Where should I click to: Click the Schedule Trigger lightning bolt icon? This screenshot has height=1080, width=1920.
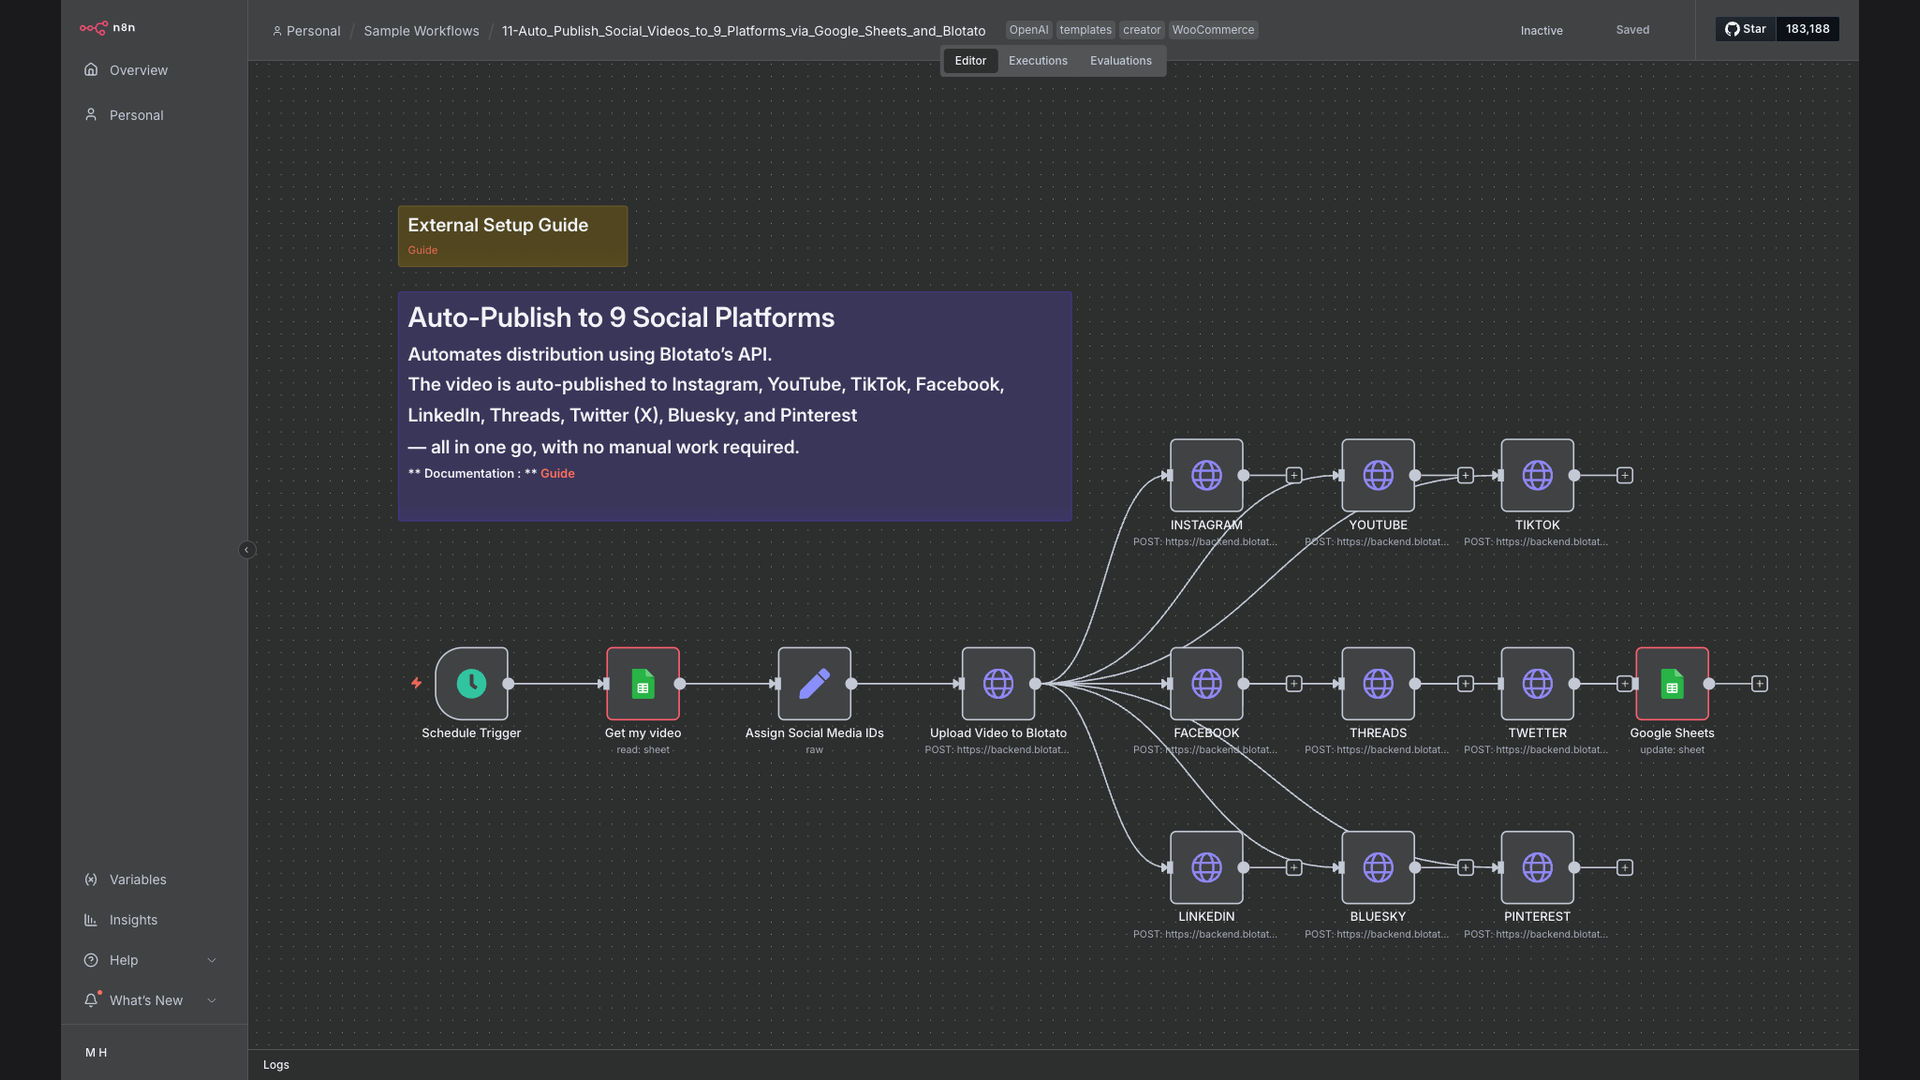coord(417,684)
